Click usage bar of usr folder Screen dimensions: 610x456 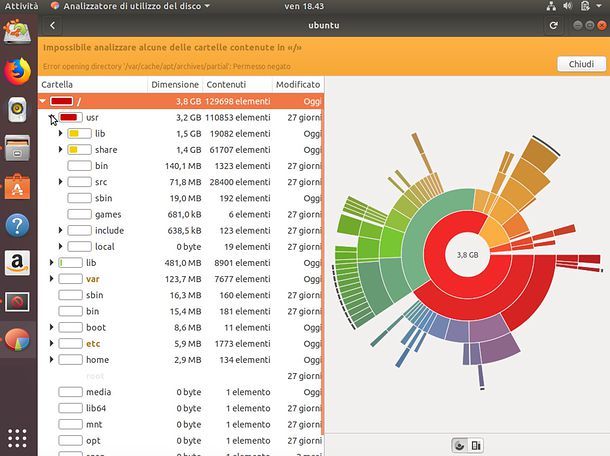tap(69, 117)
